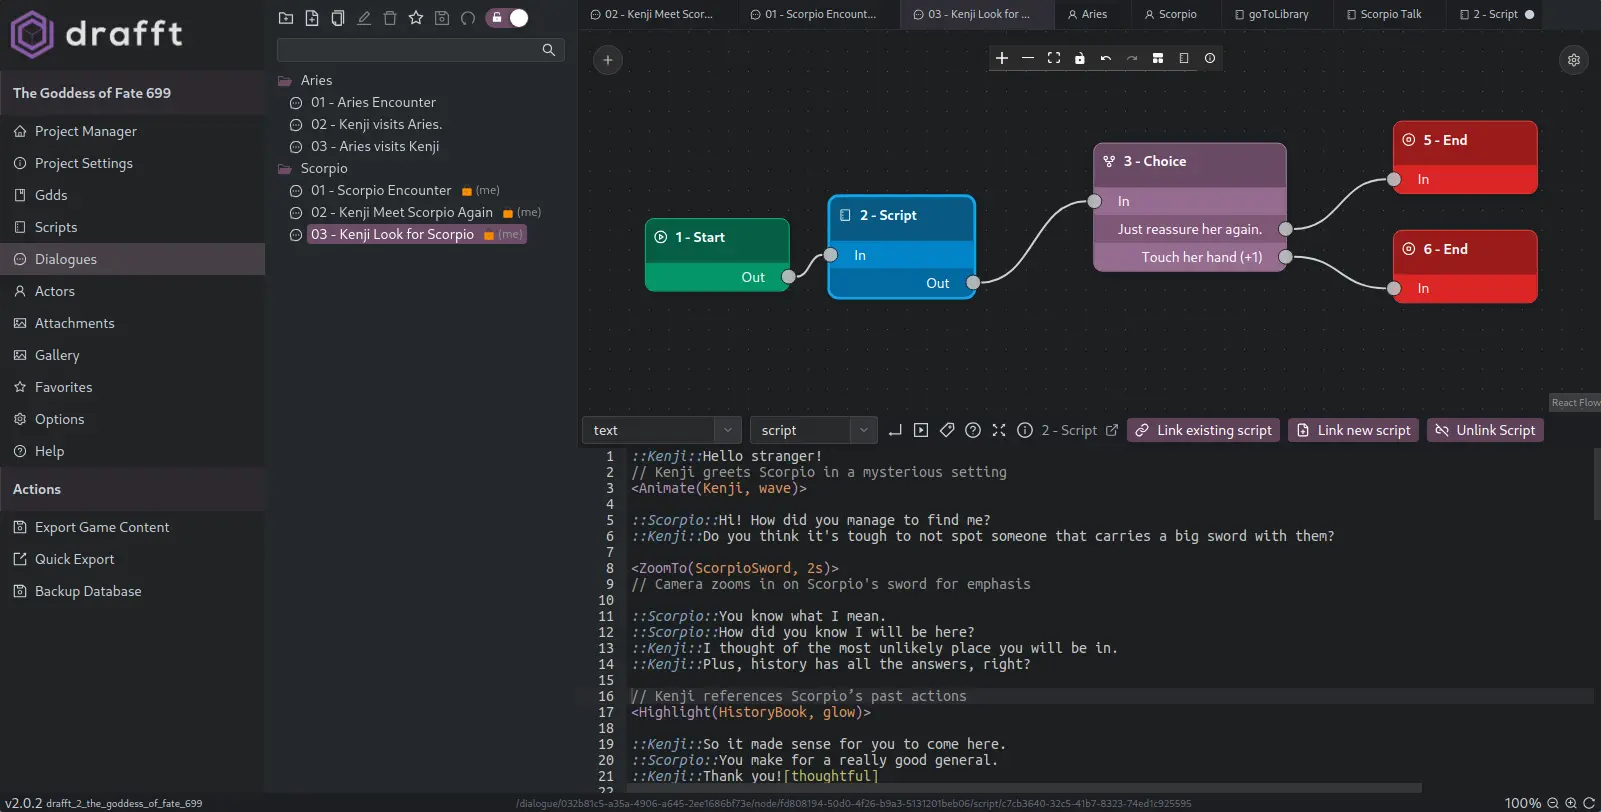Zoom out on the node canvas
The image size is (1601, 812).
click(x=1028, y=58)
